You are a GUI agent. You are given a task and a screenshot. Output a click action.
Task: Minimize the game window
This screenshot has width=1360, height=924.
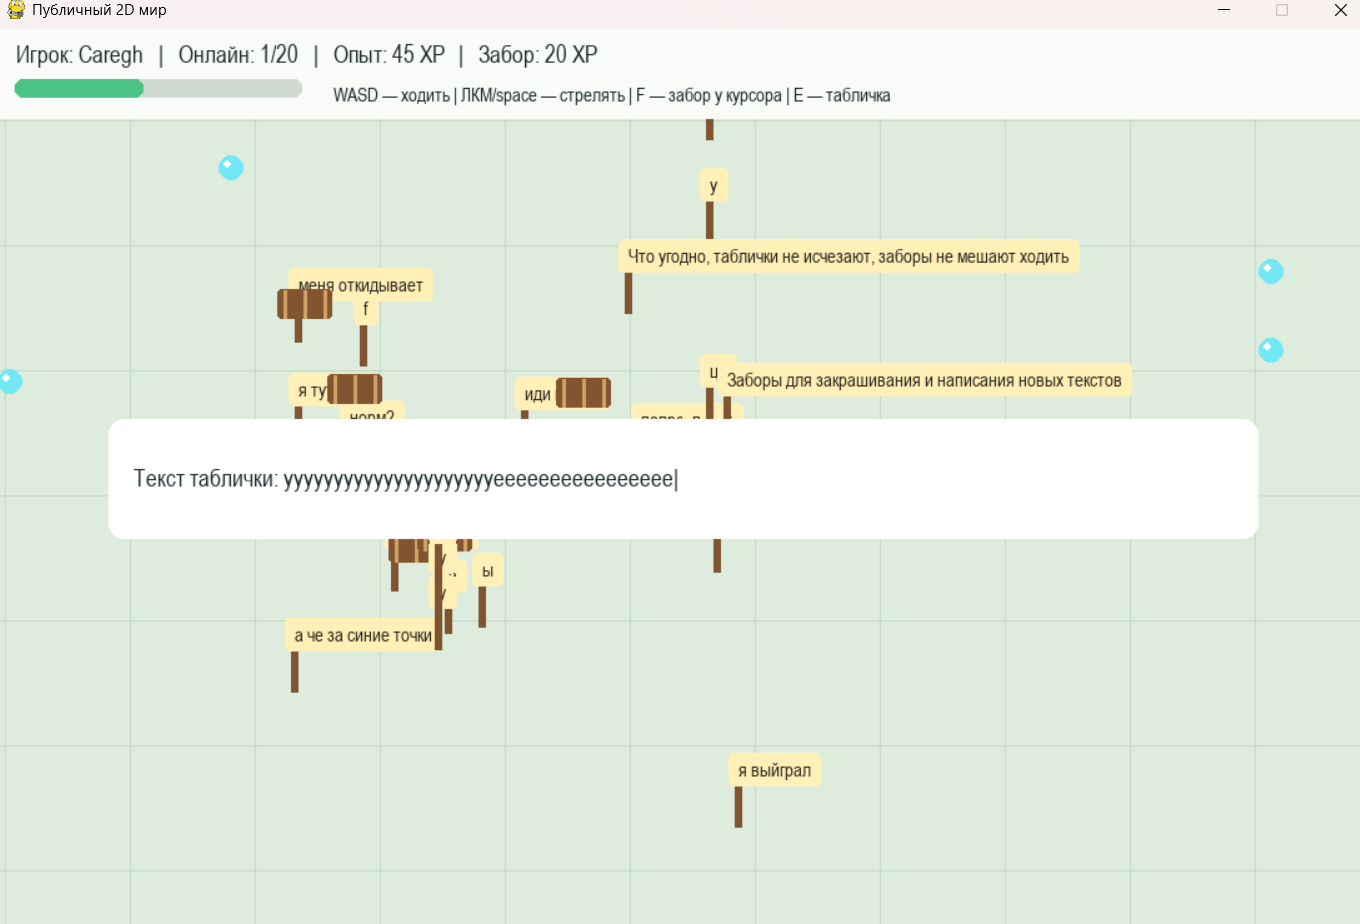[1224, 10]
